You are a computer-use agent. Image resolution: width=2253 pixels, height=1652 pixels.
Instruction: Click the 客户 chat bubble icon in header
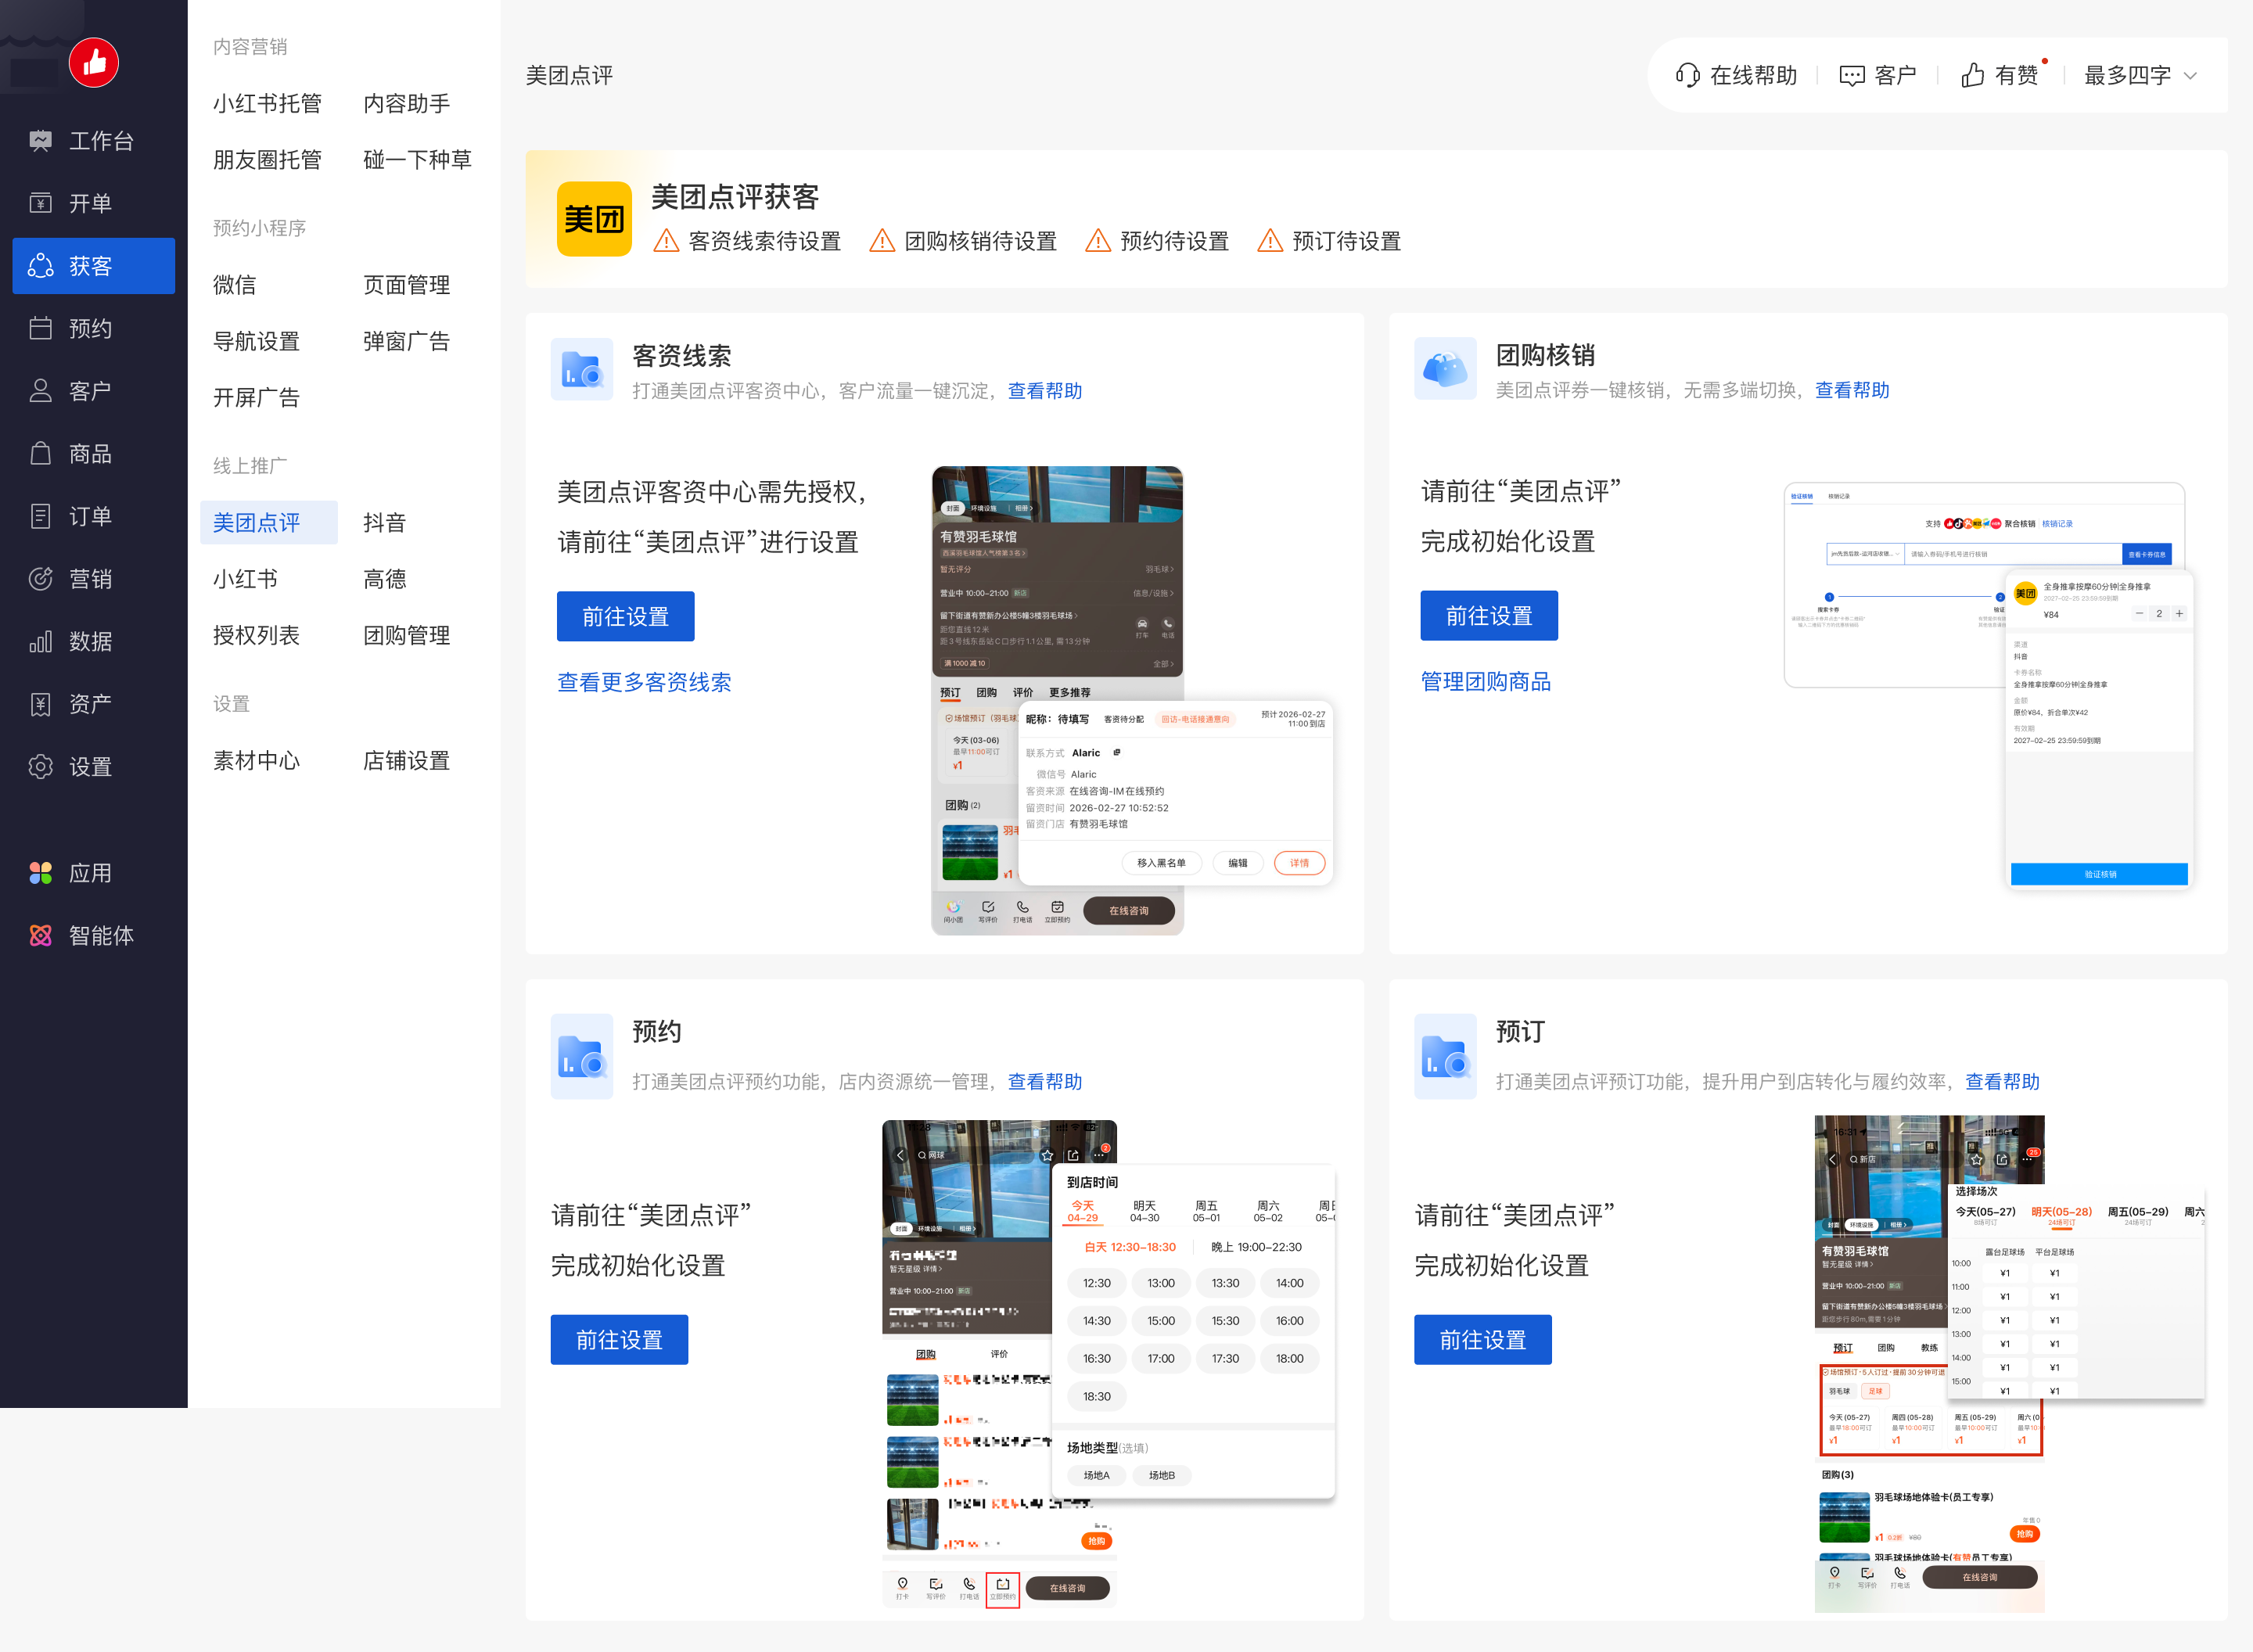tap(1851, 75)
